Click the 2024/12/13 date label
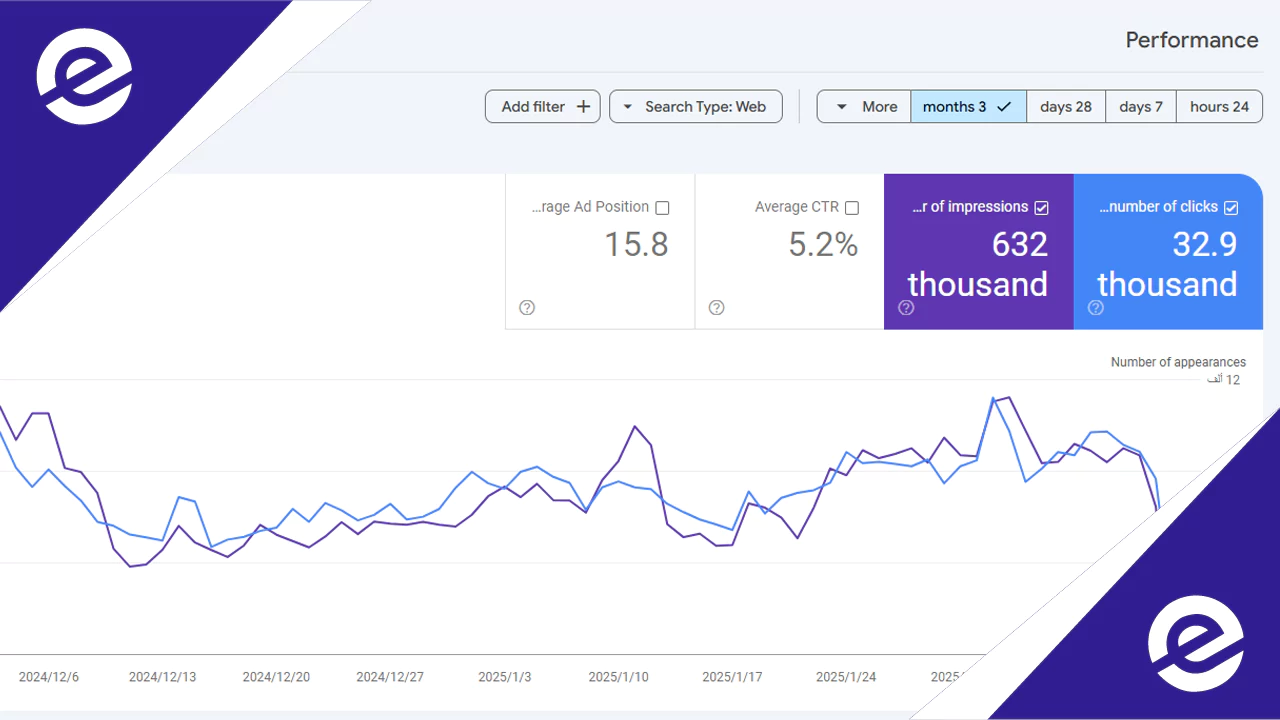Viewport: 1280px width, 720px height. click(162, 677)
